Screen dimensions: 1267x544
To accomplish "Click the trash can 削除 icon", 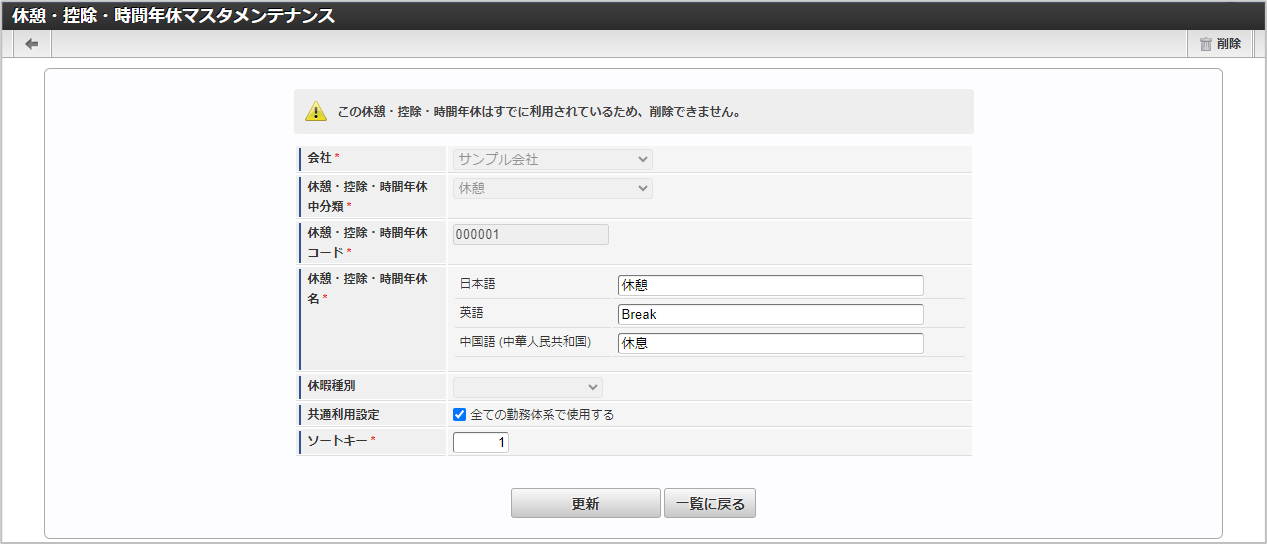I will 1206,44.
